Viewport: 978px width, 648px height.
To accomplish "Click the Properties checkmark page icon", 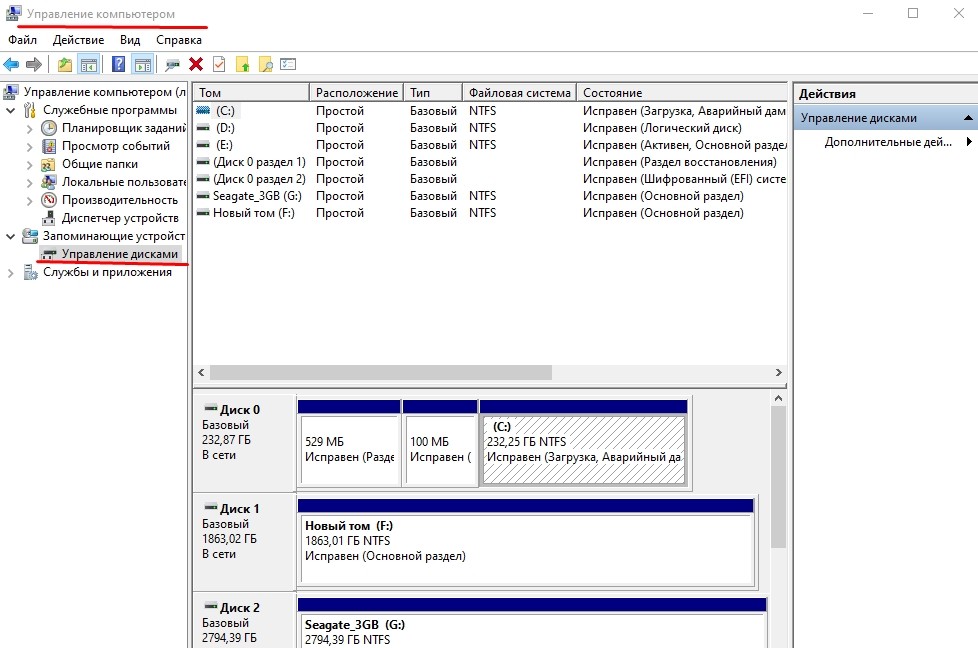I will [x=219, y=64].
